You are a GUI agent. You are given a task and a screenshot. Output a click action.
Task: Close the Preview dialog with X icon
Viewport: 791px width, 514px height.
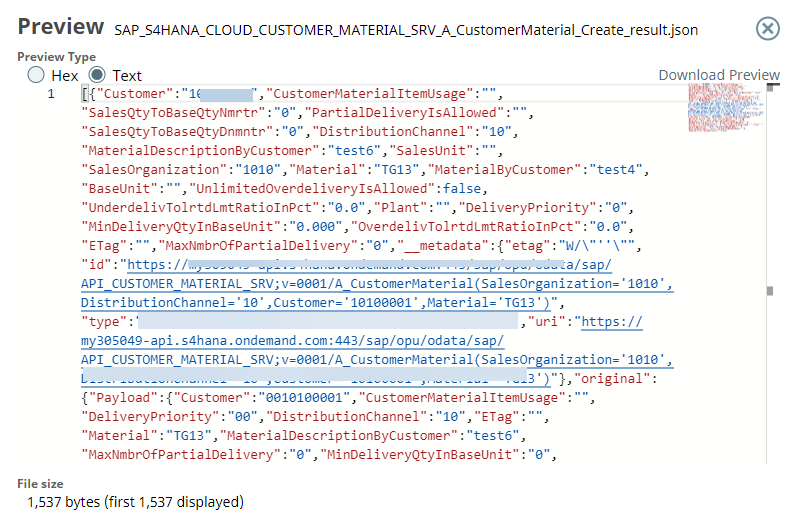click(x=767, y=28)
